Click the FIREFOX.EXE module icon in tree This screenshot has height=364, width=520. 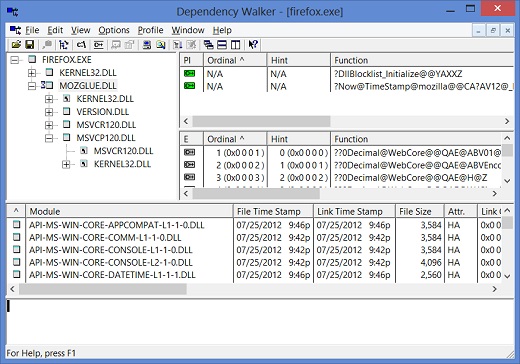[32, 59]
